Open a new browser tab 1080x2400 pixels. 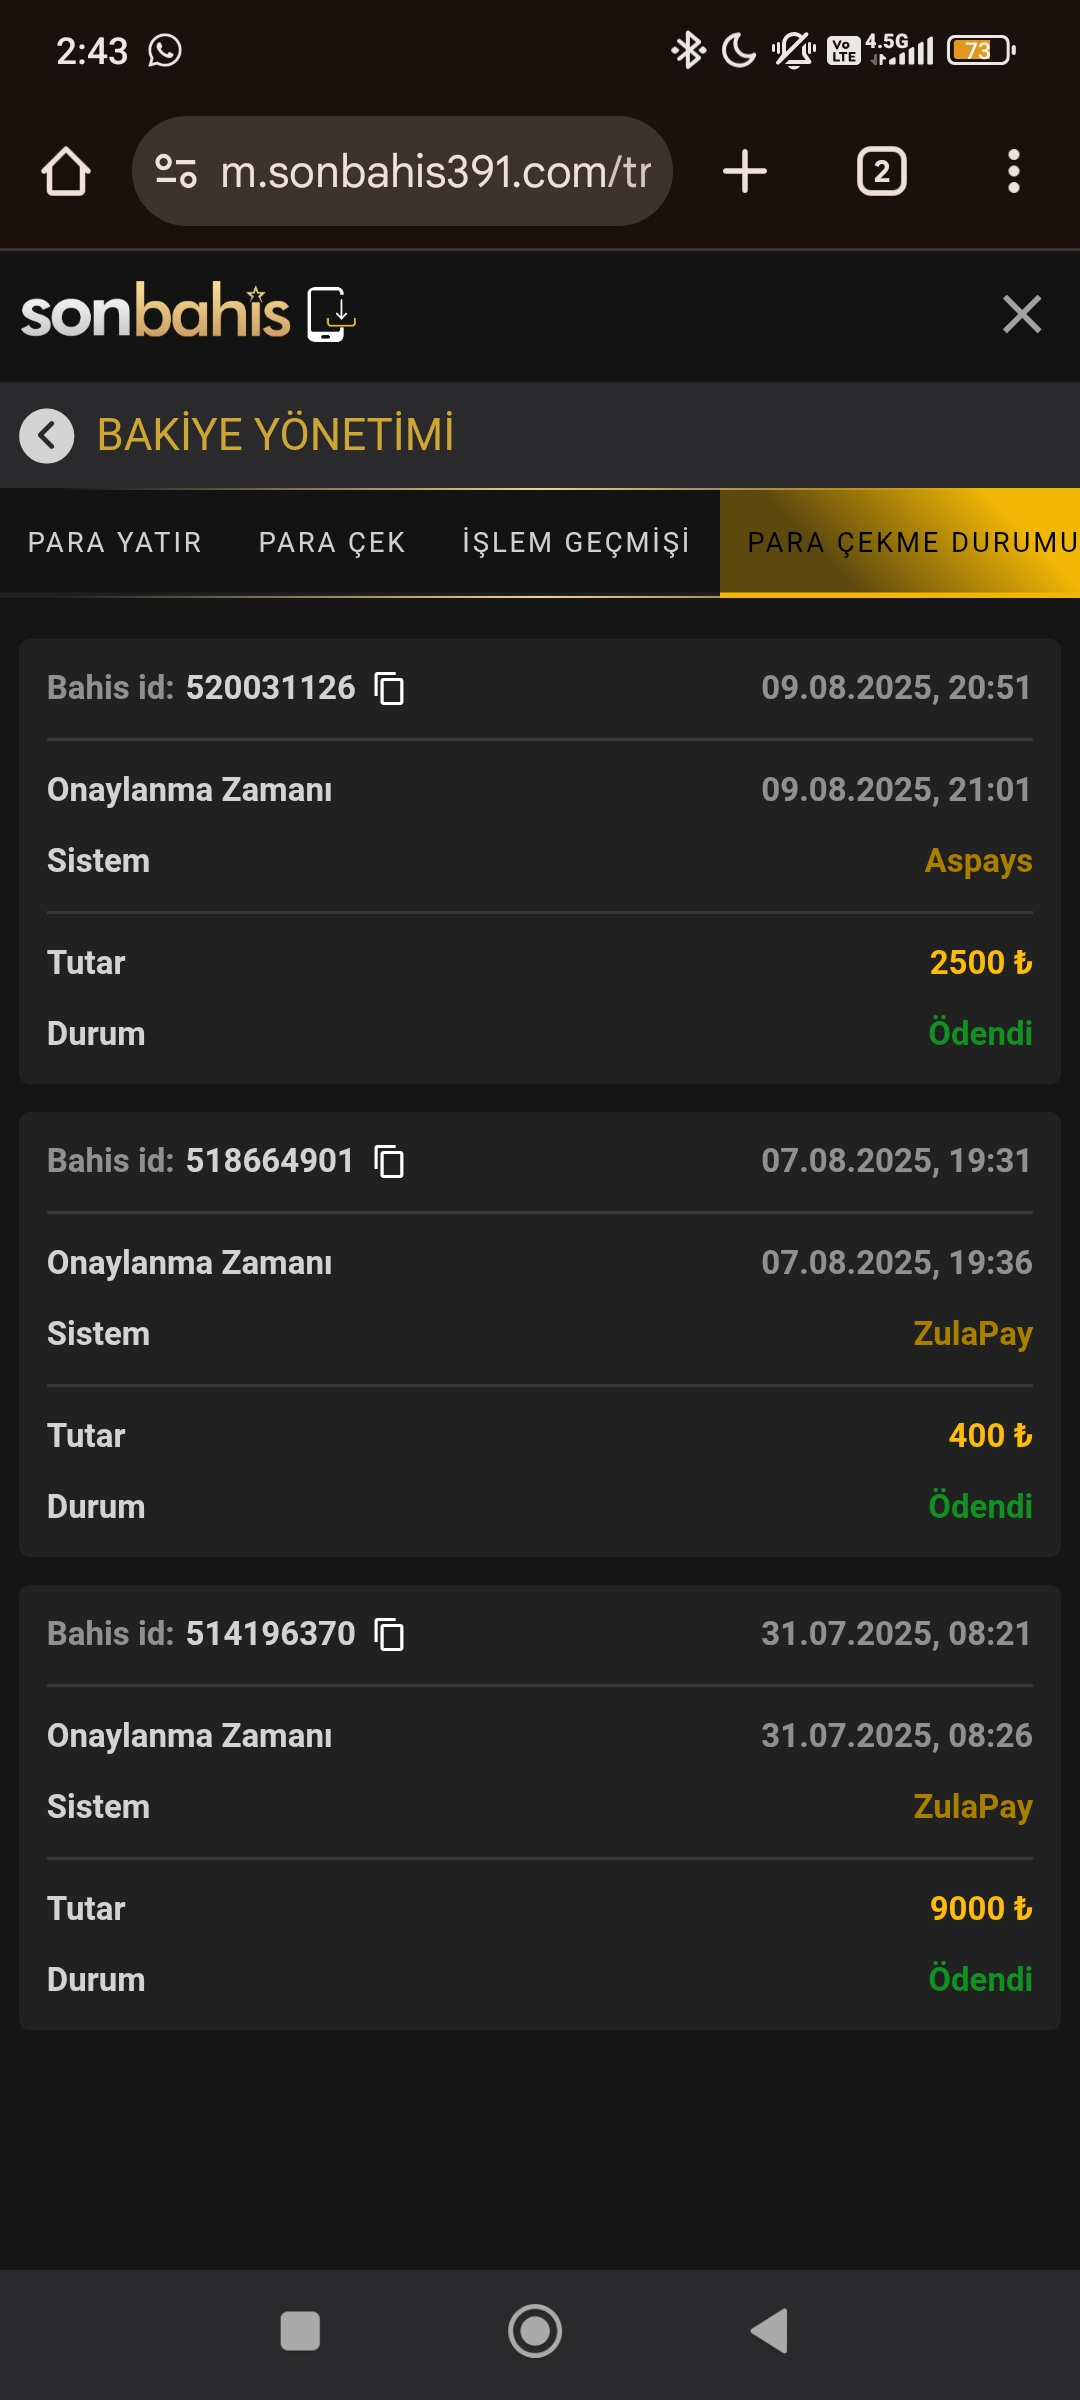745,171
